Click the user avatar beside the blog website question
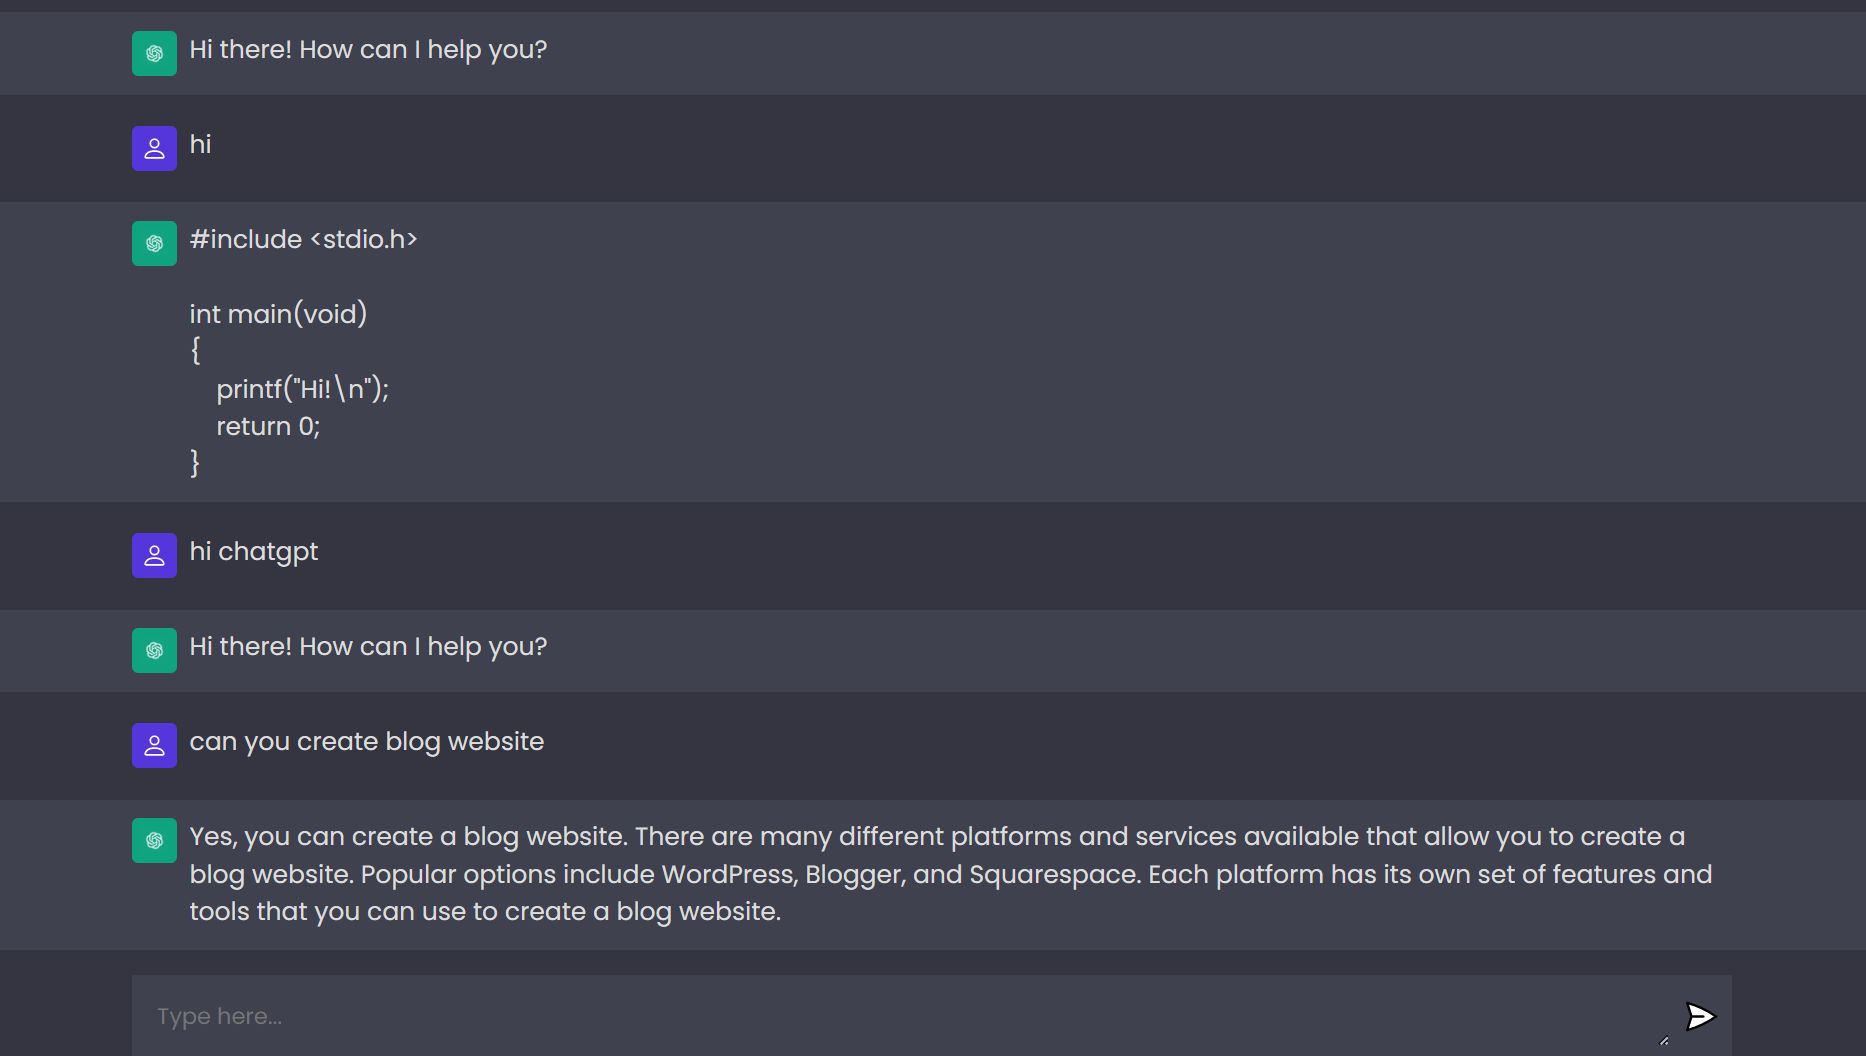Viewport: 1866px width, 1056px height. click(154, 745)
